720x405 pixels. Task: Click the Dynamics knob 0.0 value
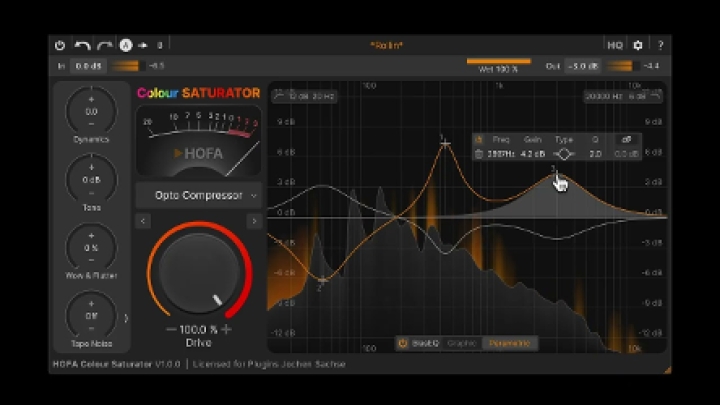(x=91, y=112)
